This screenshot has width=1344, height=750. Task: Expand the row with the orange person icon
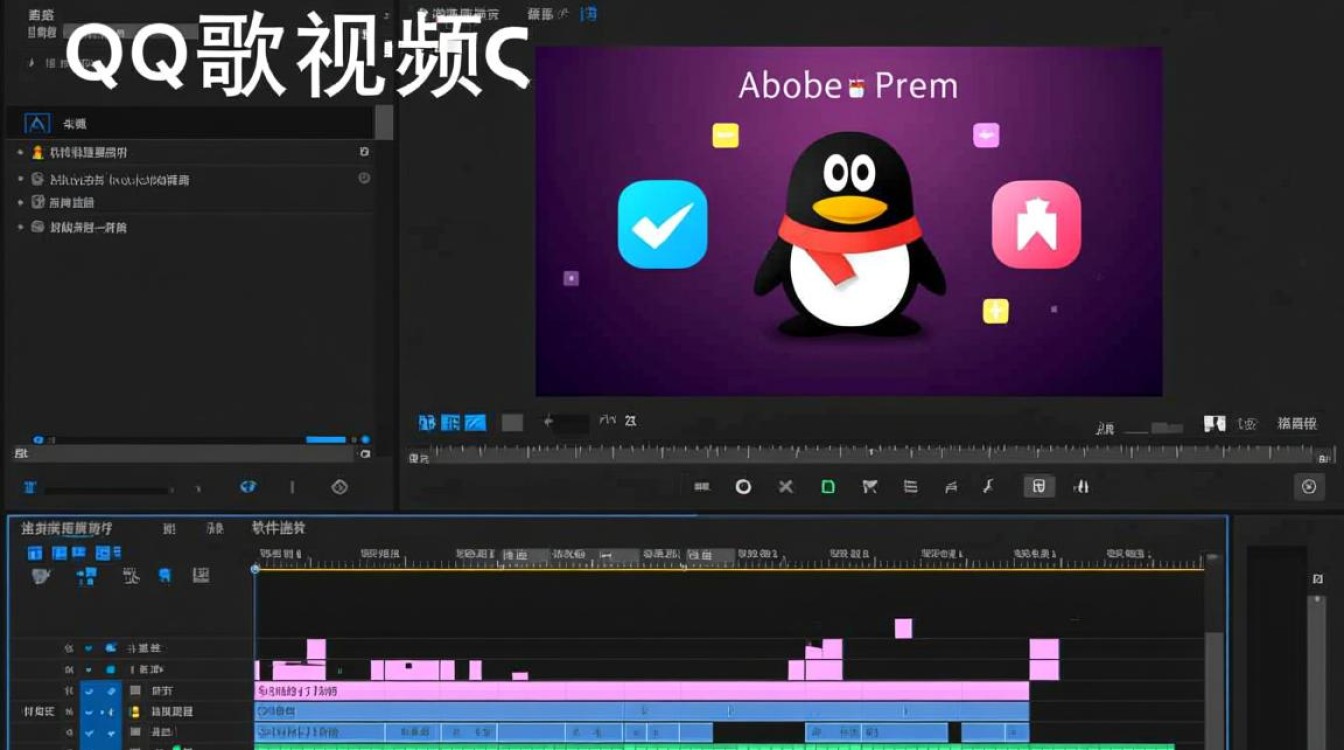pos(20,152)
